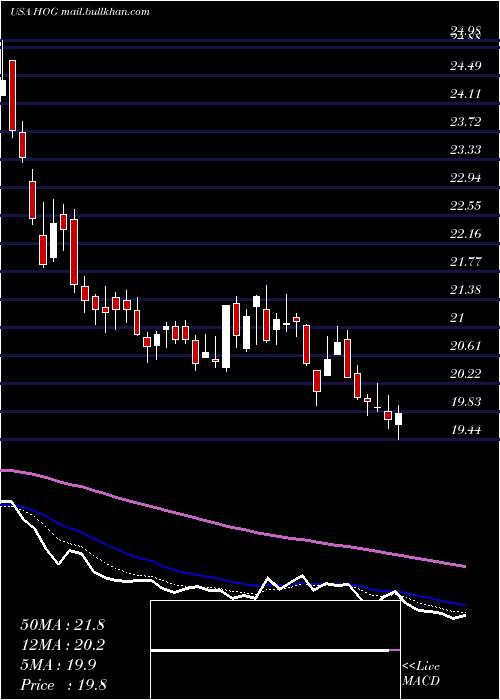Select the 20.22 price axis label
Screen dimensions: 500x700
[465, 374]
